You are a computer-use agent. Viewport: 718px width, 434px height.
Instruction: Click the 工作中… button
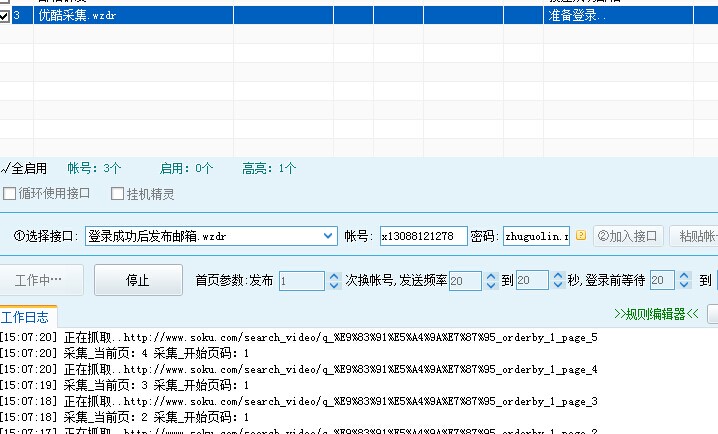40,280
